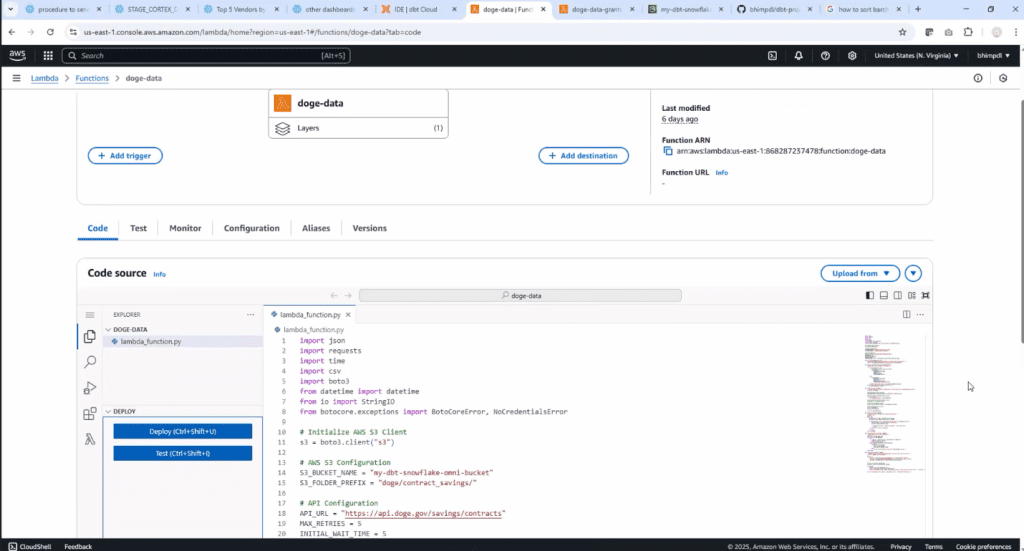Click the Deploy (Ctrl+Shift+U) button
Screen dimensions: 1024x551
[182, 432]
